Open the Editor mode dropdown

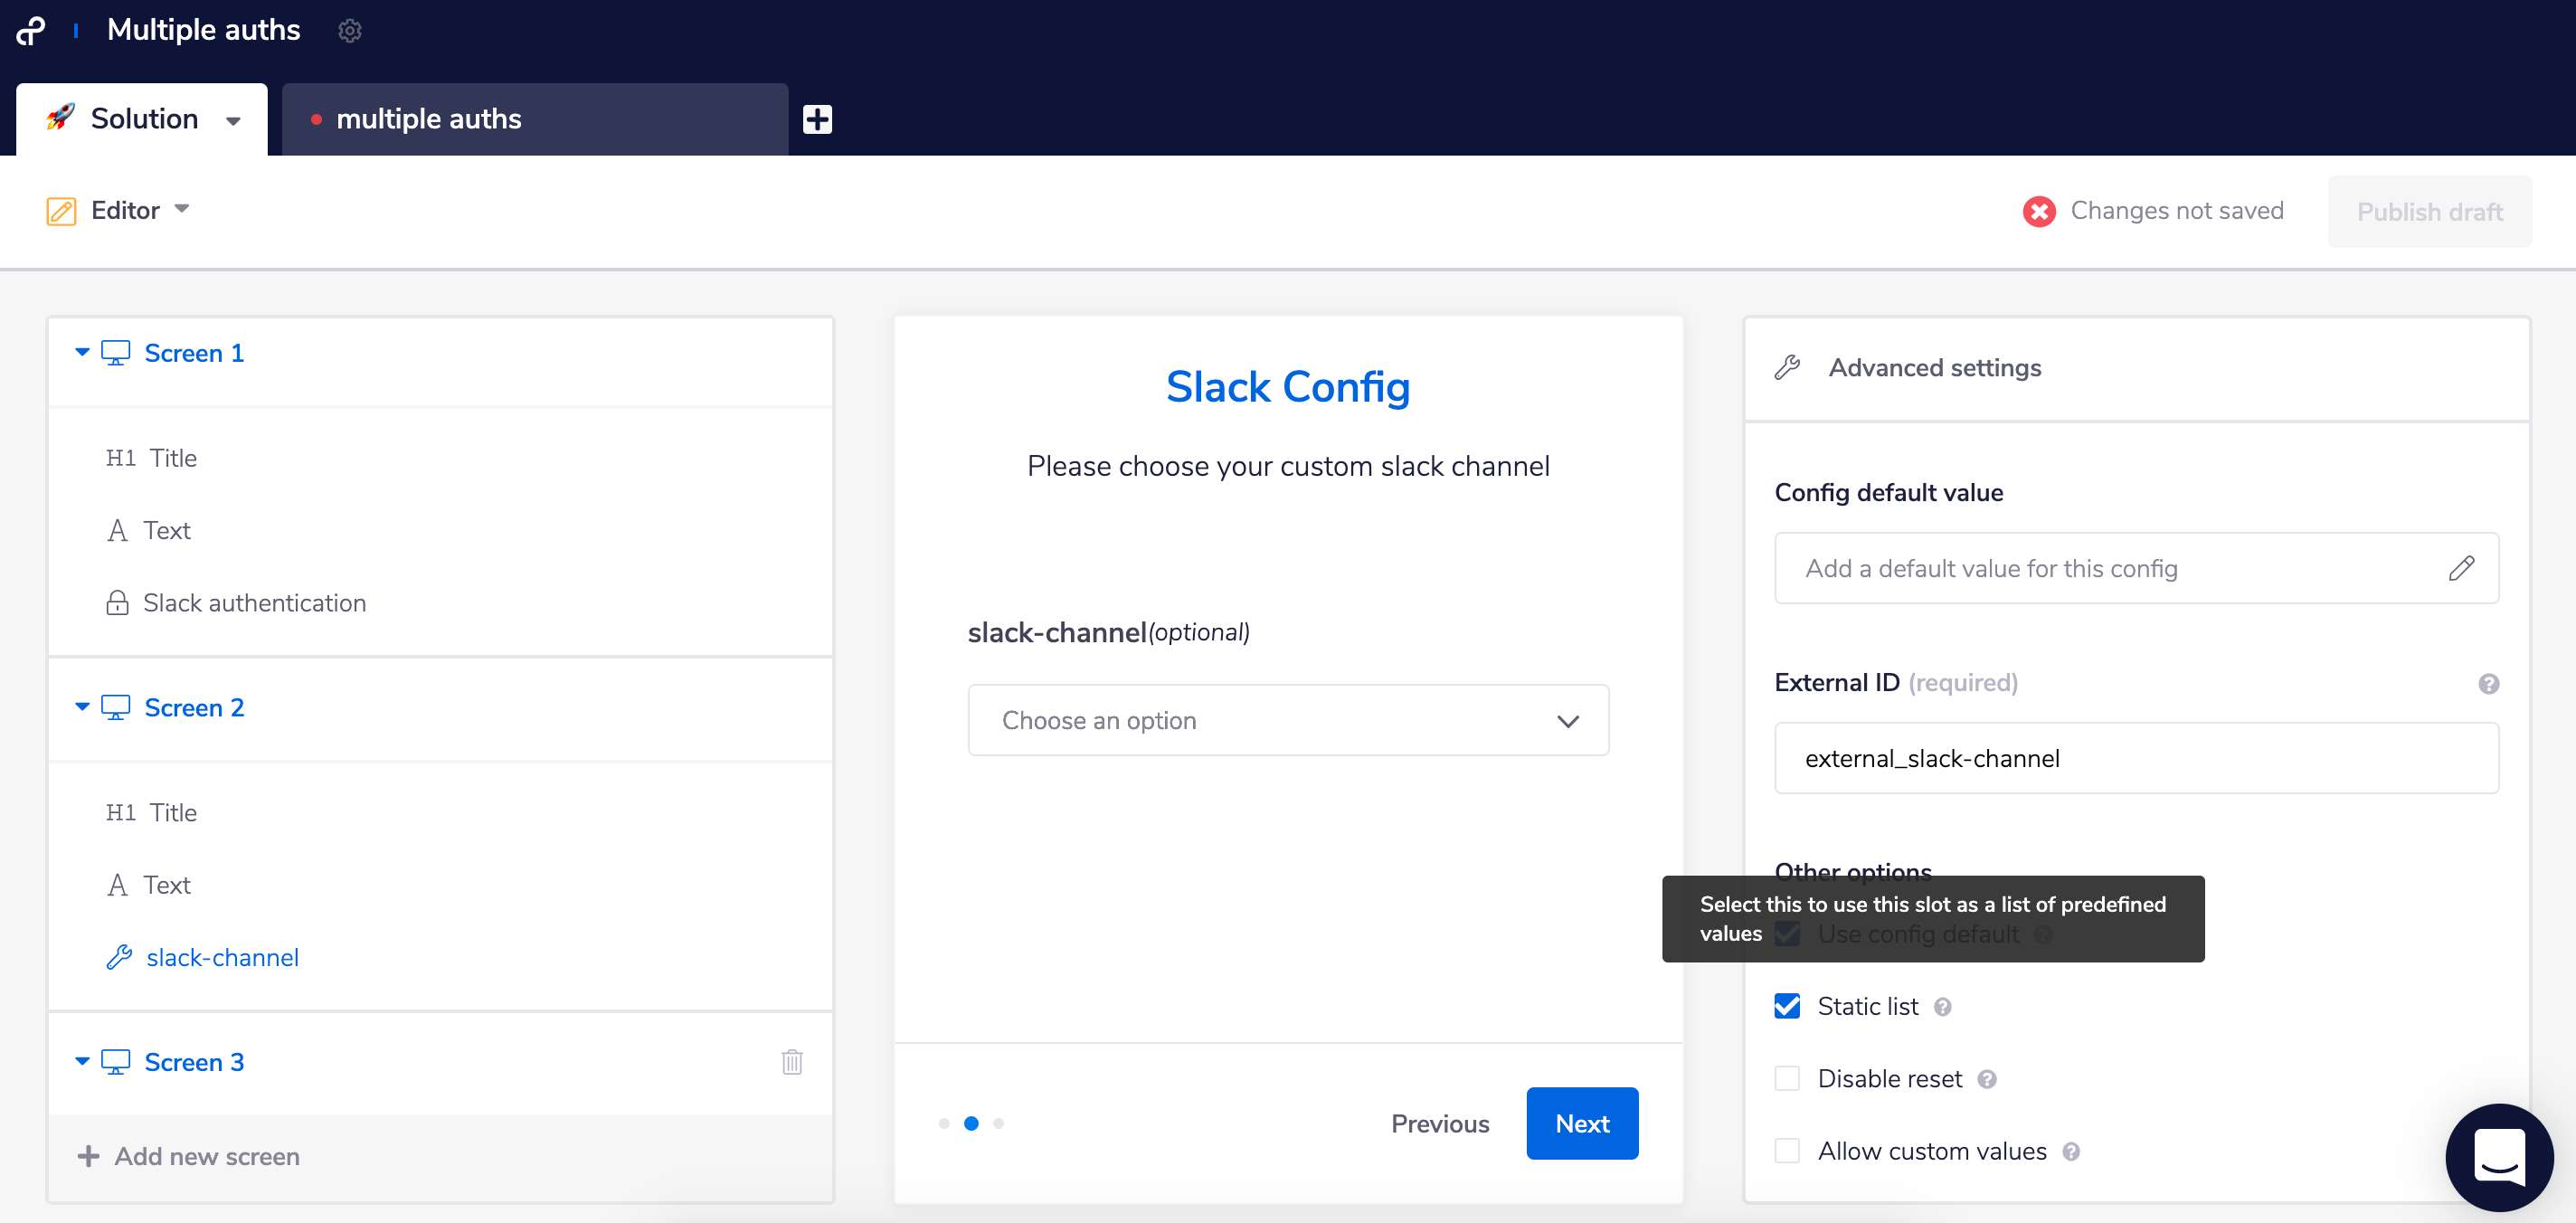click(181, 209)
